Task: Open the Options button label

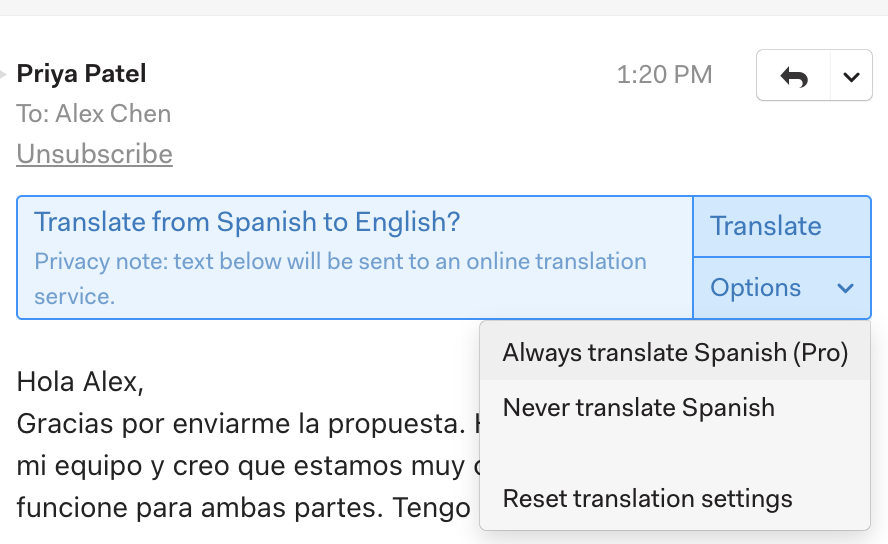Action: coord(755,288)
